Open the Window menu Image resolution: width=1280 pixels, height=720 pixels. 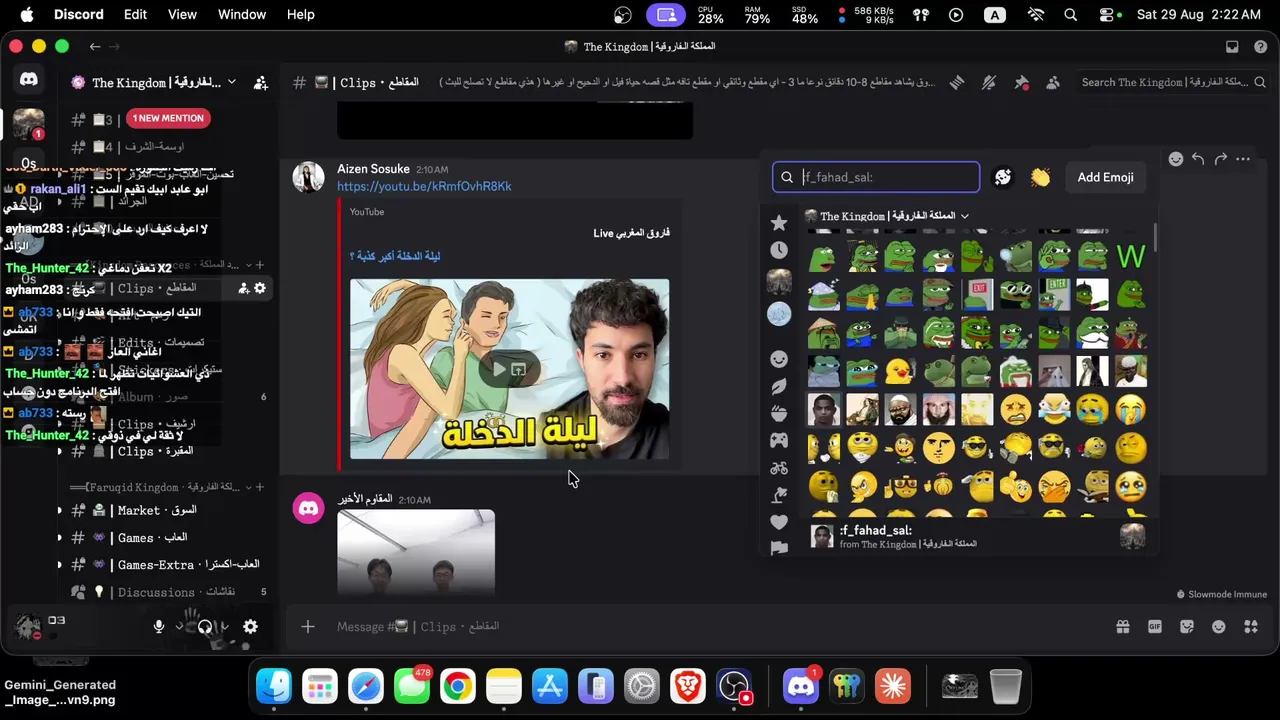point(242,15)
